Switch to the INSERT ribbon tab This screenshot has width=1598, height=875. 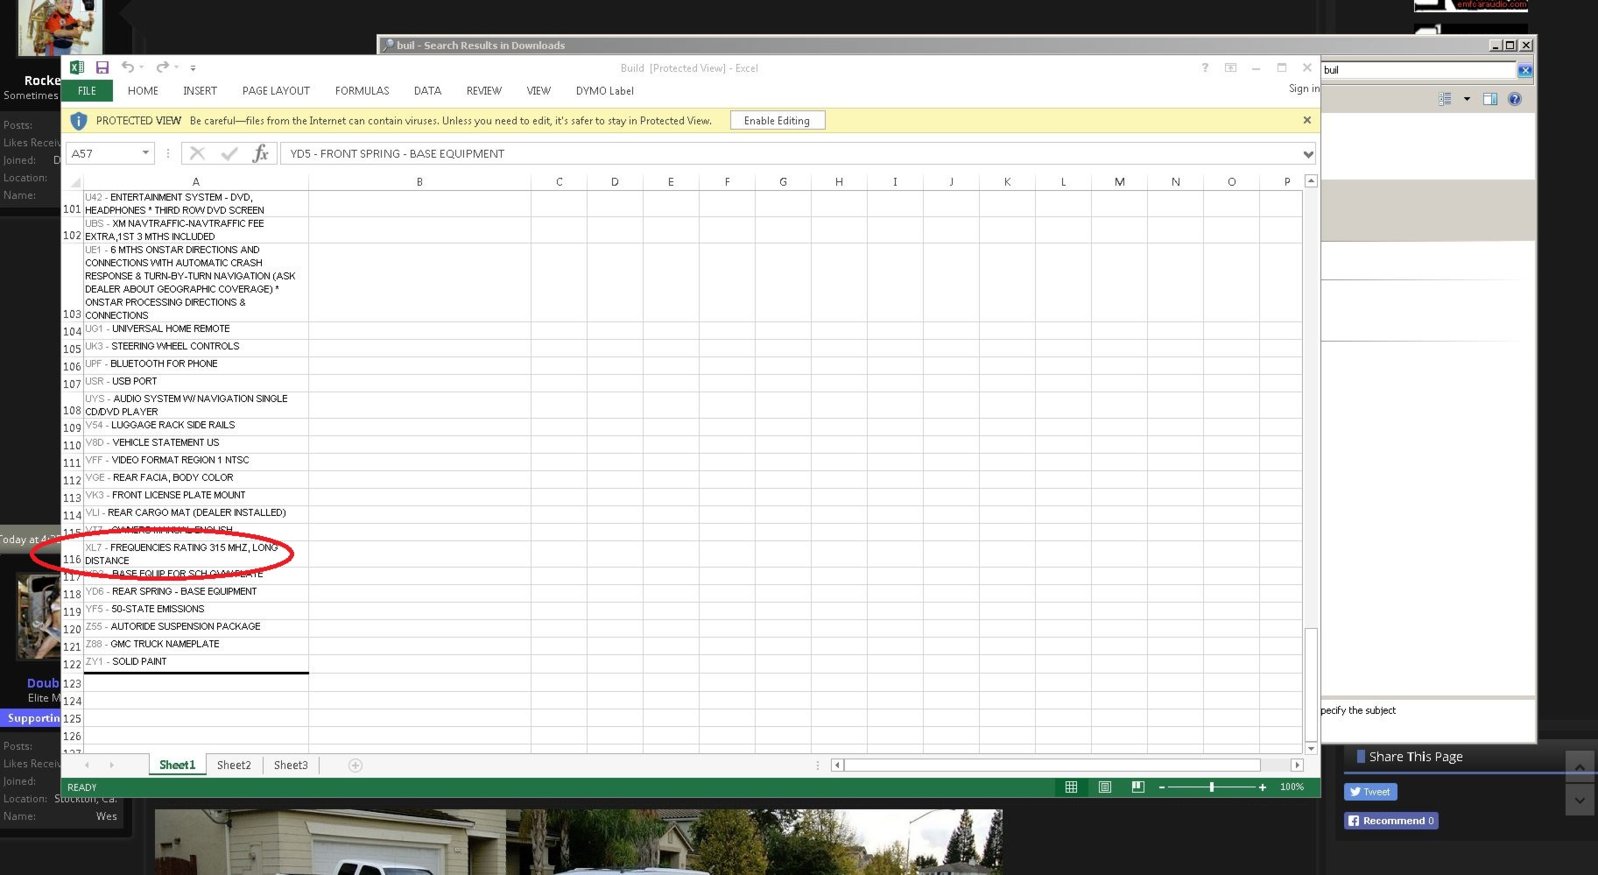(x=200, y=91)
